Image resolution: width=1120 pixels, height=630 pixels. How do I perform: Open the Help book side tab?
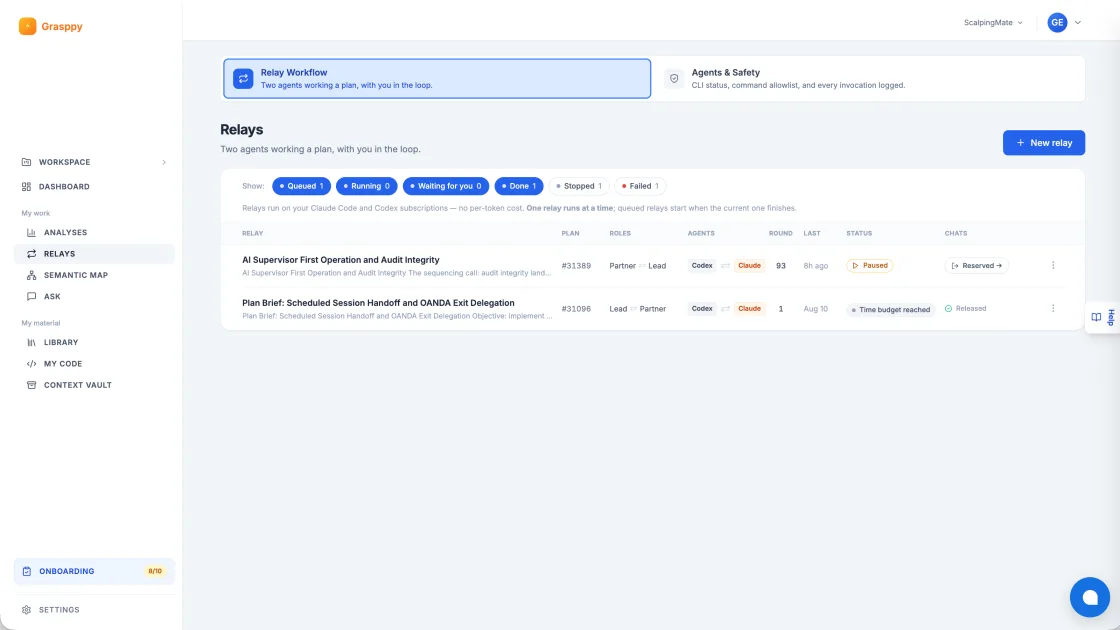coord(1103,317)
